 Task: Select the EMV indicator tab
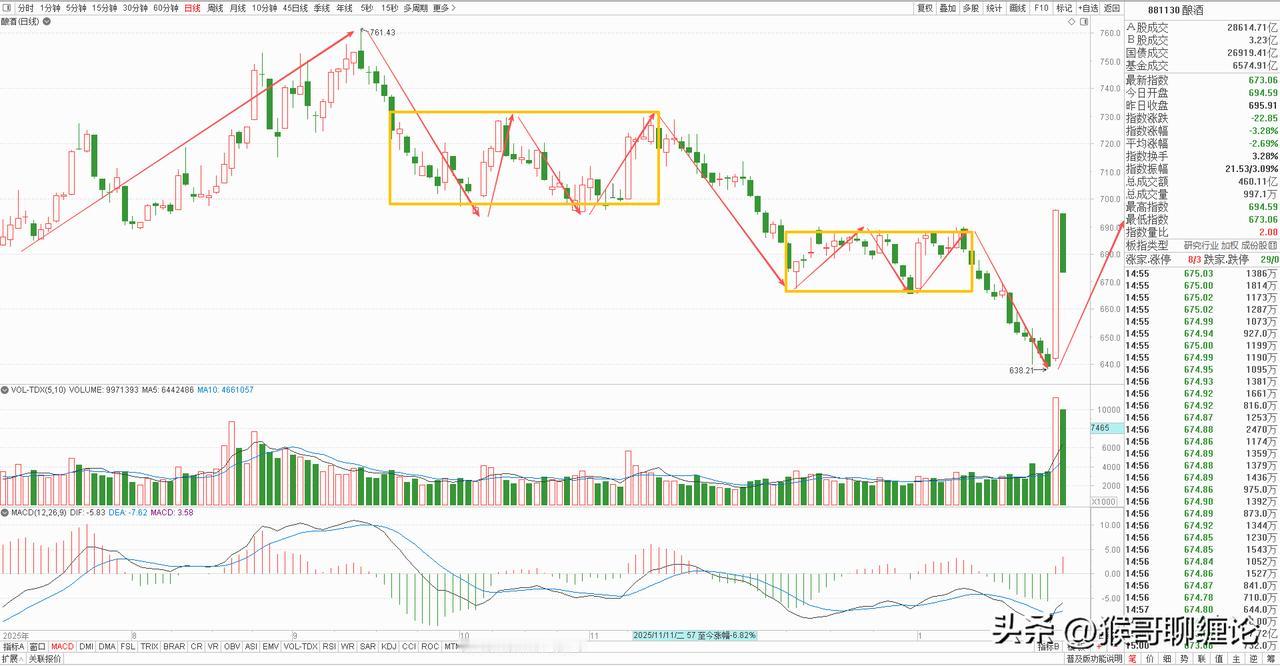[272, 647]
